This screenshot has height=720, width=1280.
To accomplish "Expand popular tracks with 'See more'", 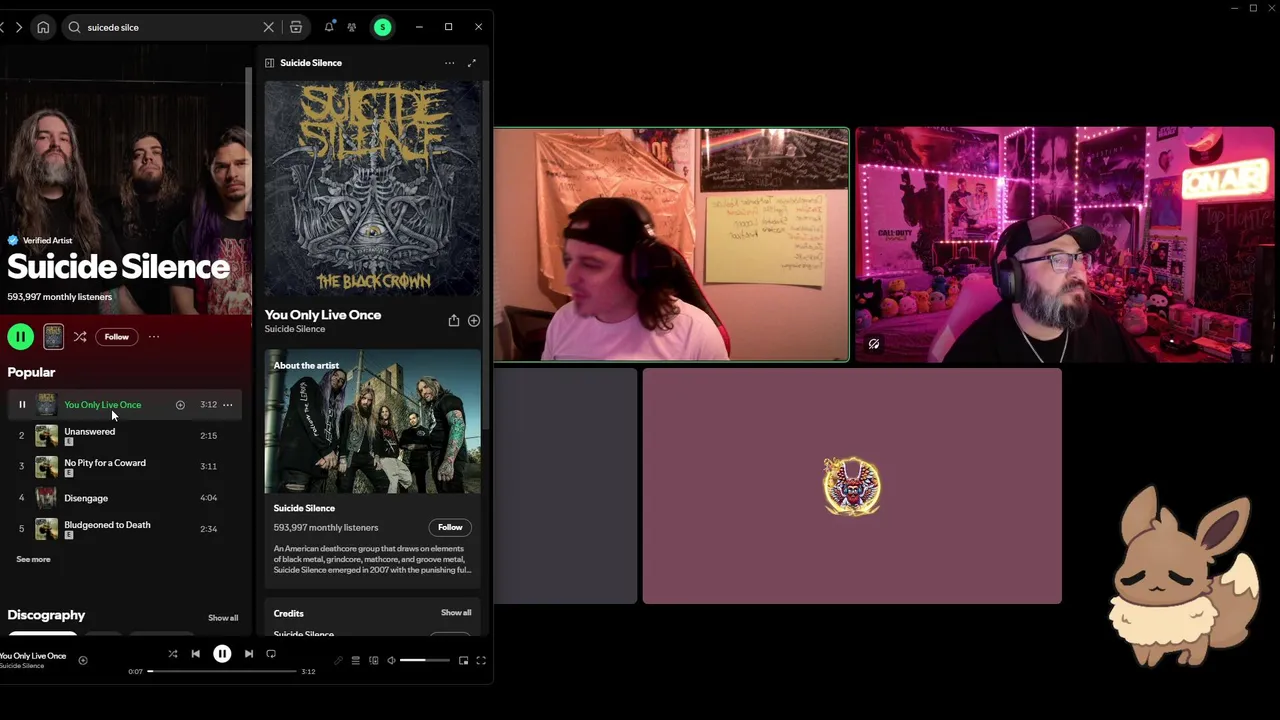I will (33, 559).
